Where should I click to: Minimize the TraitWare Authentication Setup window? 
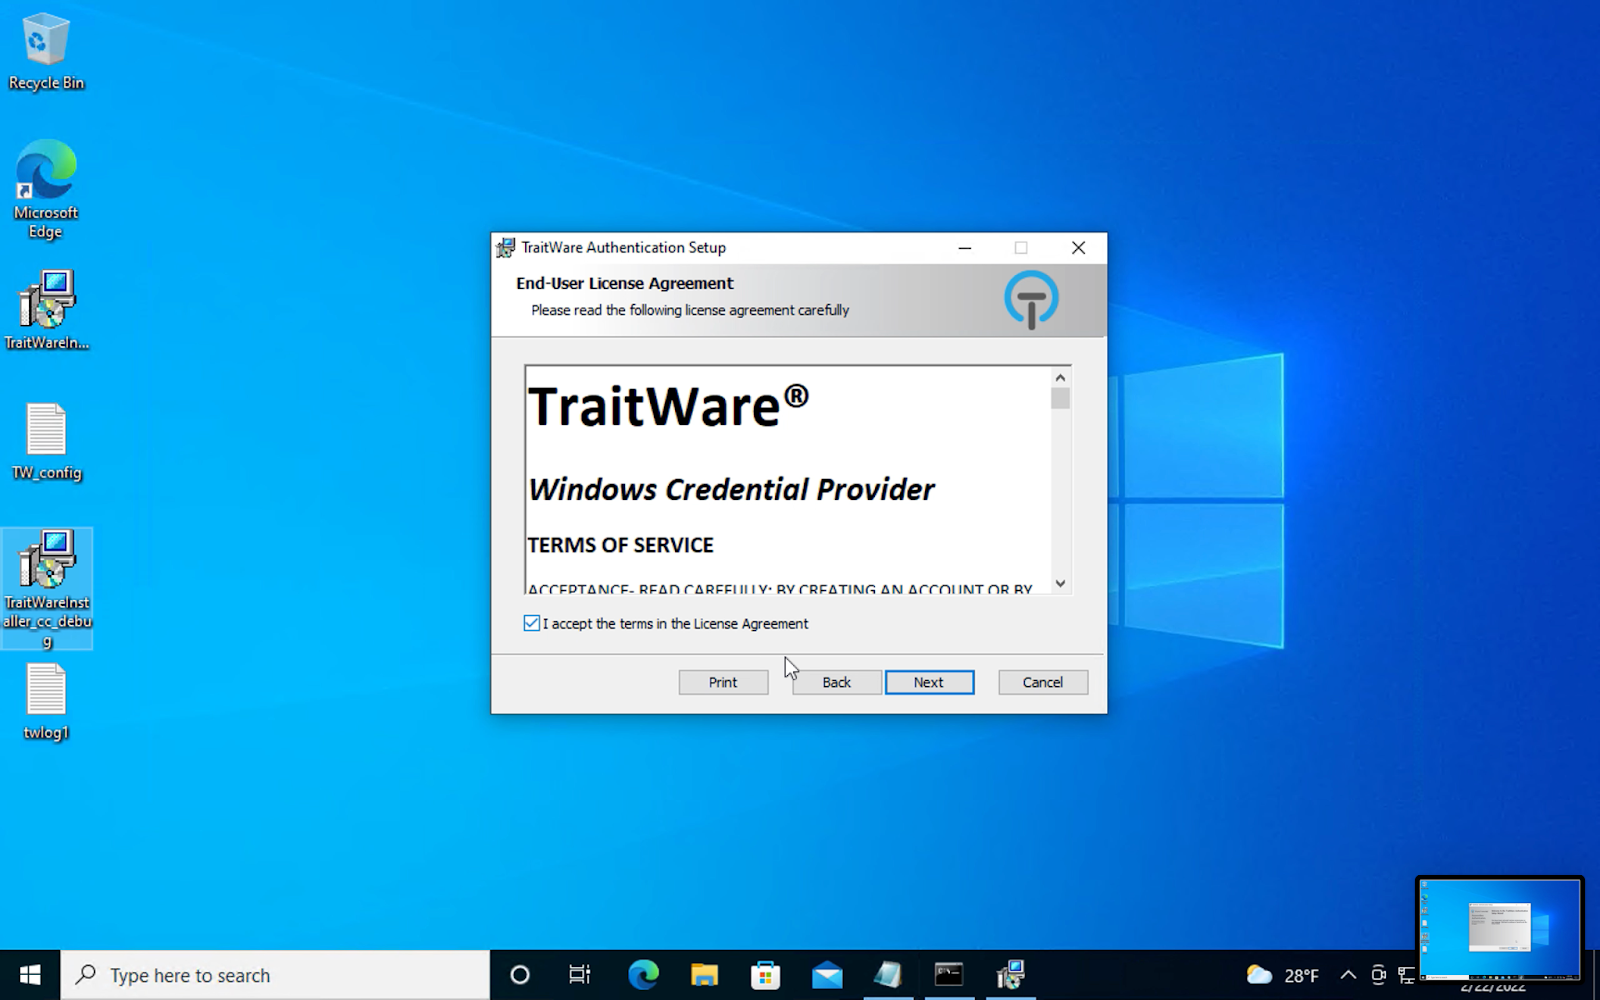pyautogui.click(x=965, y=248)
